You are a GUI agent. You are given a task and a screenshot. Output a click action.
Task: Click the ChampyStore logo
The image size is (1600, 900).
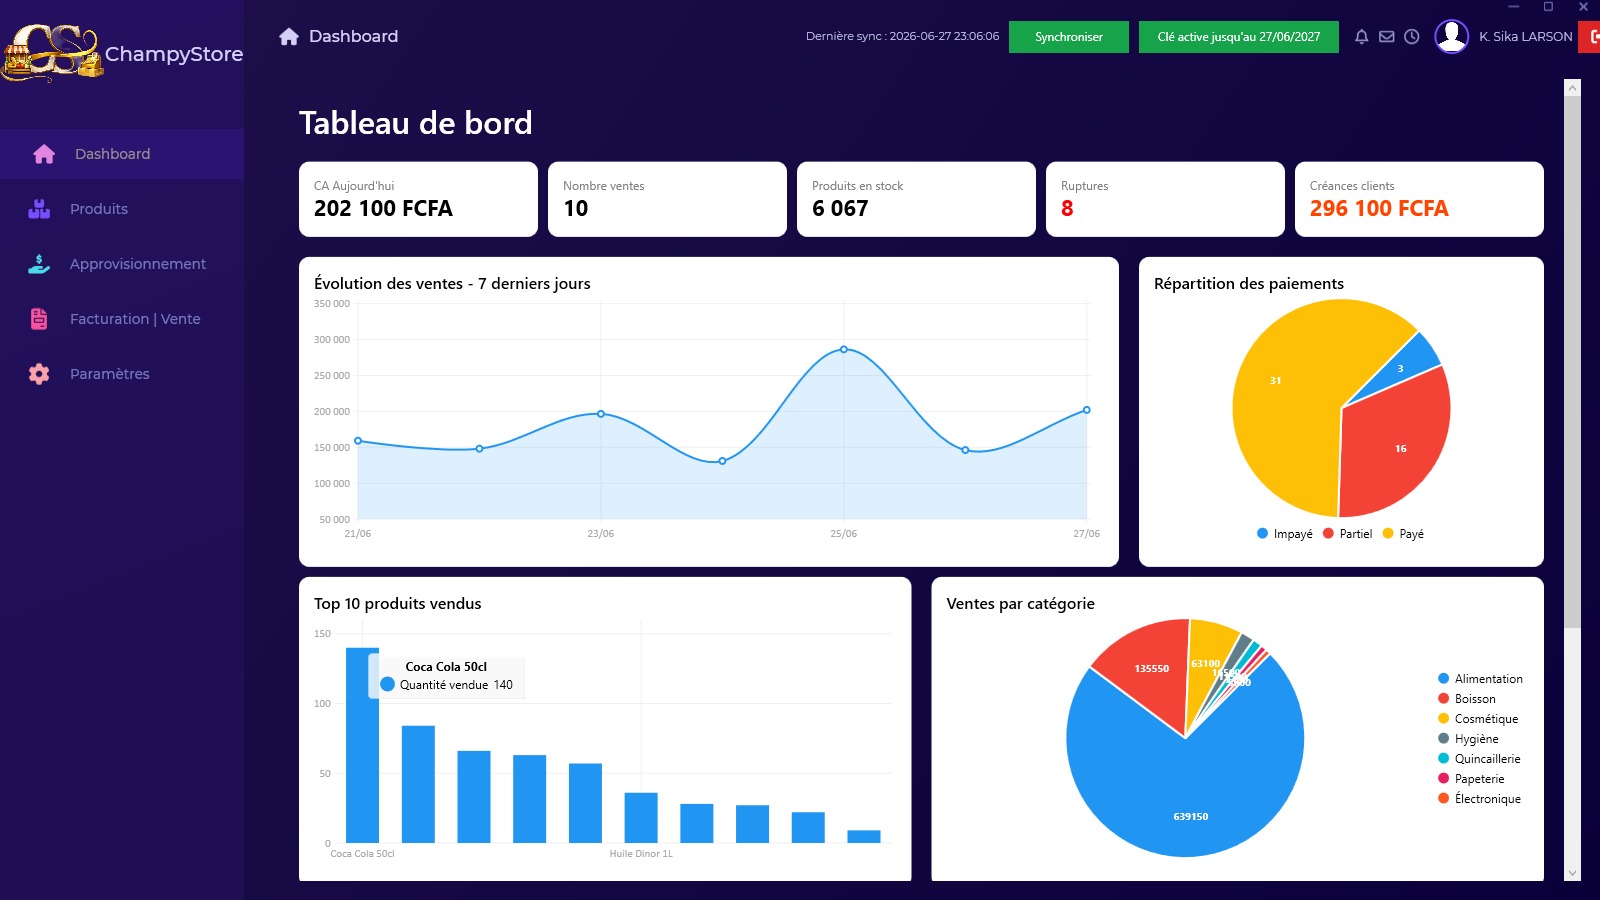52,53
